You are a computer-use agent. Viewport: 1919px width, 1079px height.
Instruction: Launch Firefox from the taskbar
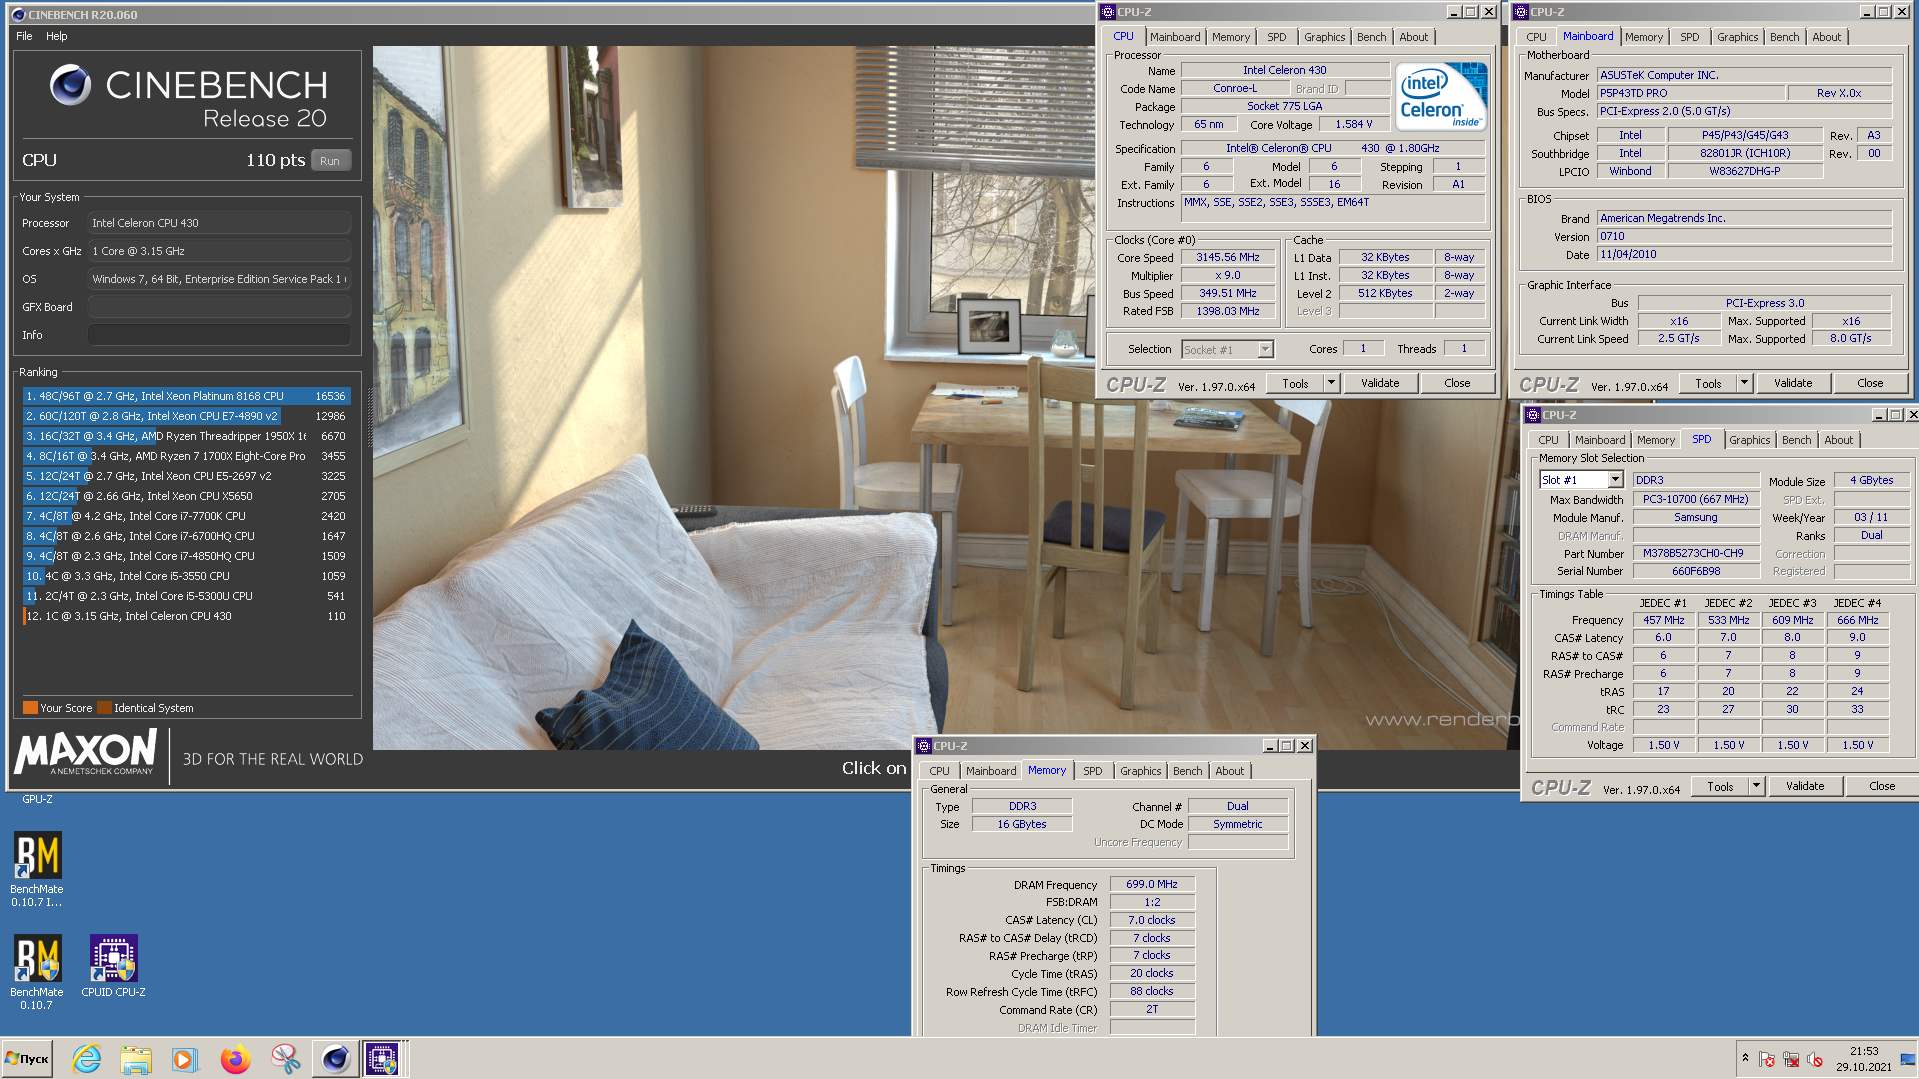click(235, 1059)
